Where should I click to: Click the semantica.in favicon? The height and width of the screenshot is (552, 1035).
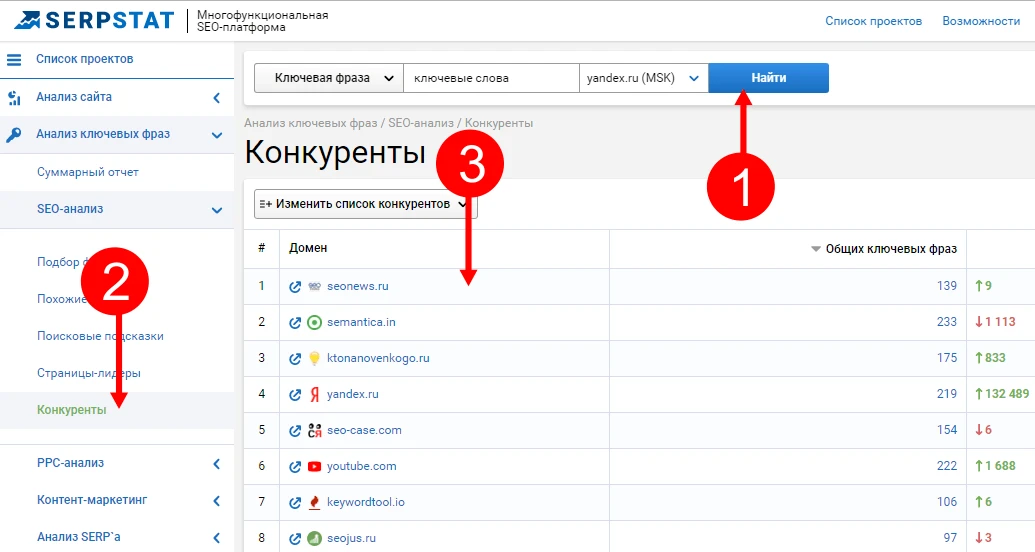(315, 322)
